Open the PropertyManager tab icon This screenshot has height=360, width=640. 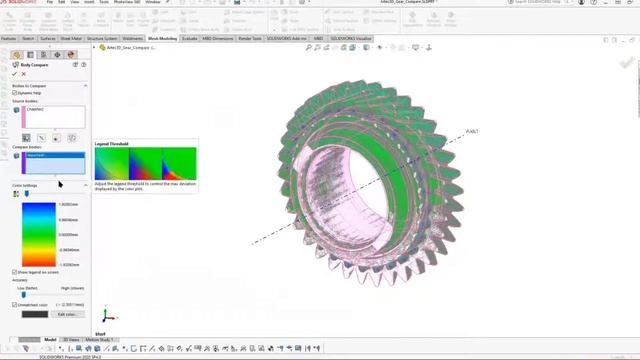tap(30, 55)
